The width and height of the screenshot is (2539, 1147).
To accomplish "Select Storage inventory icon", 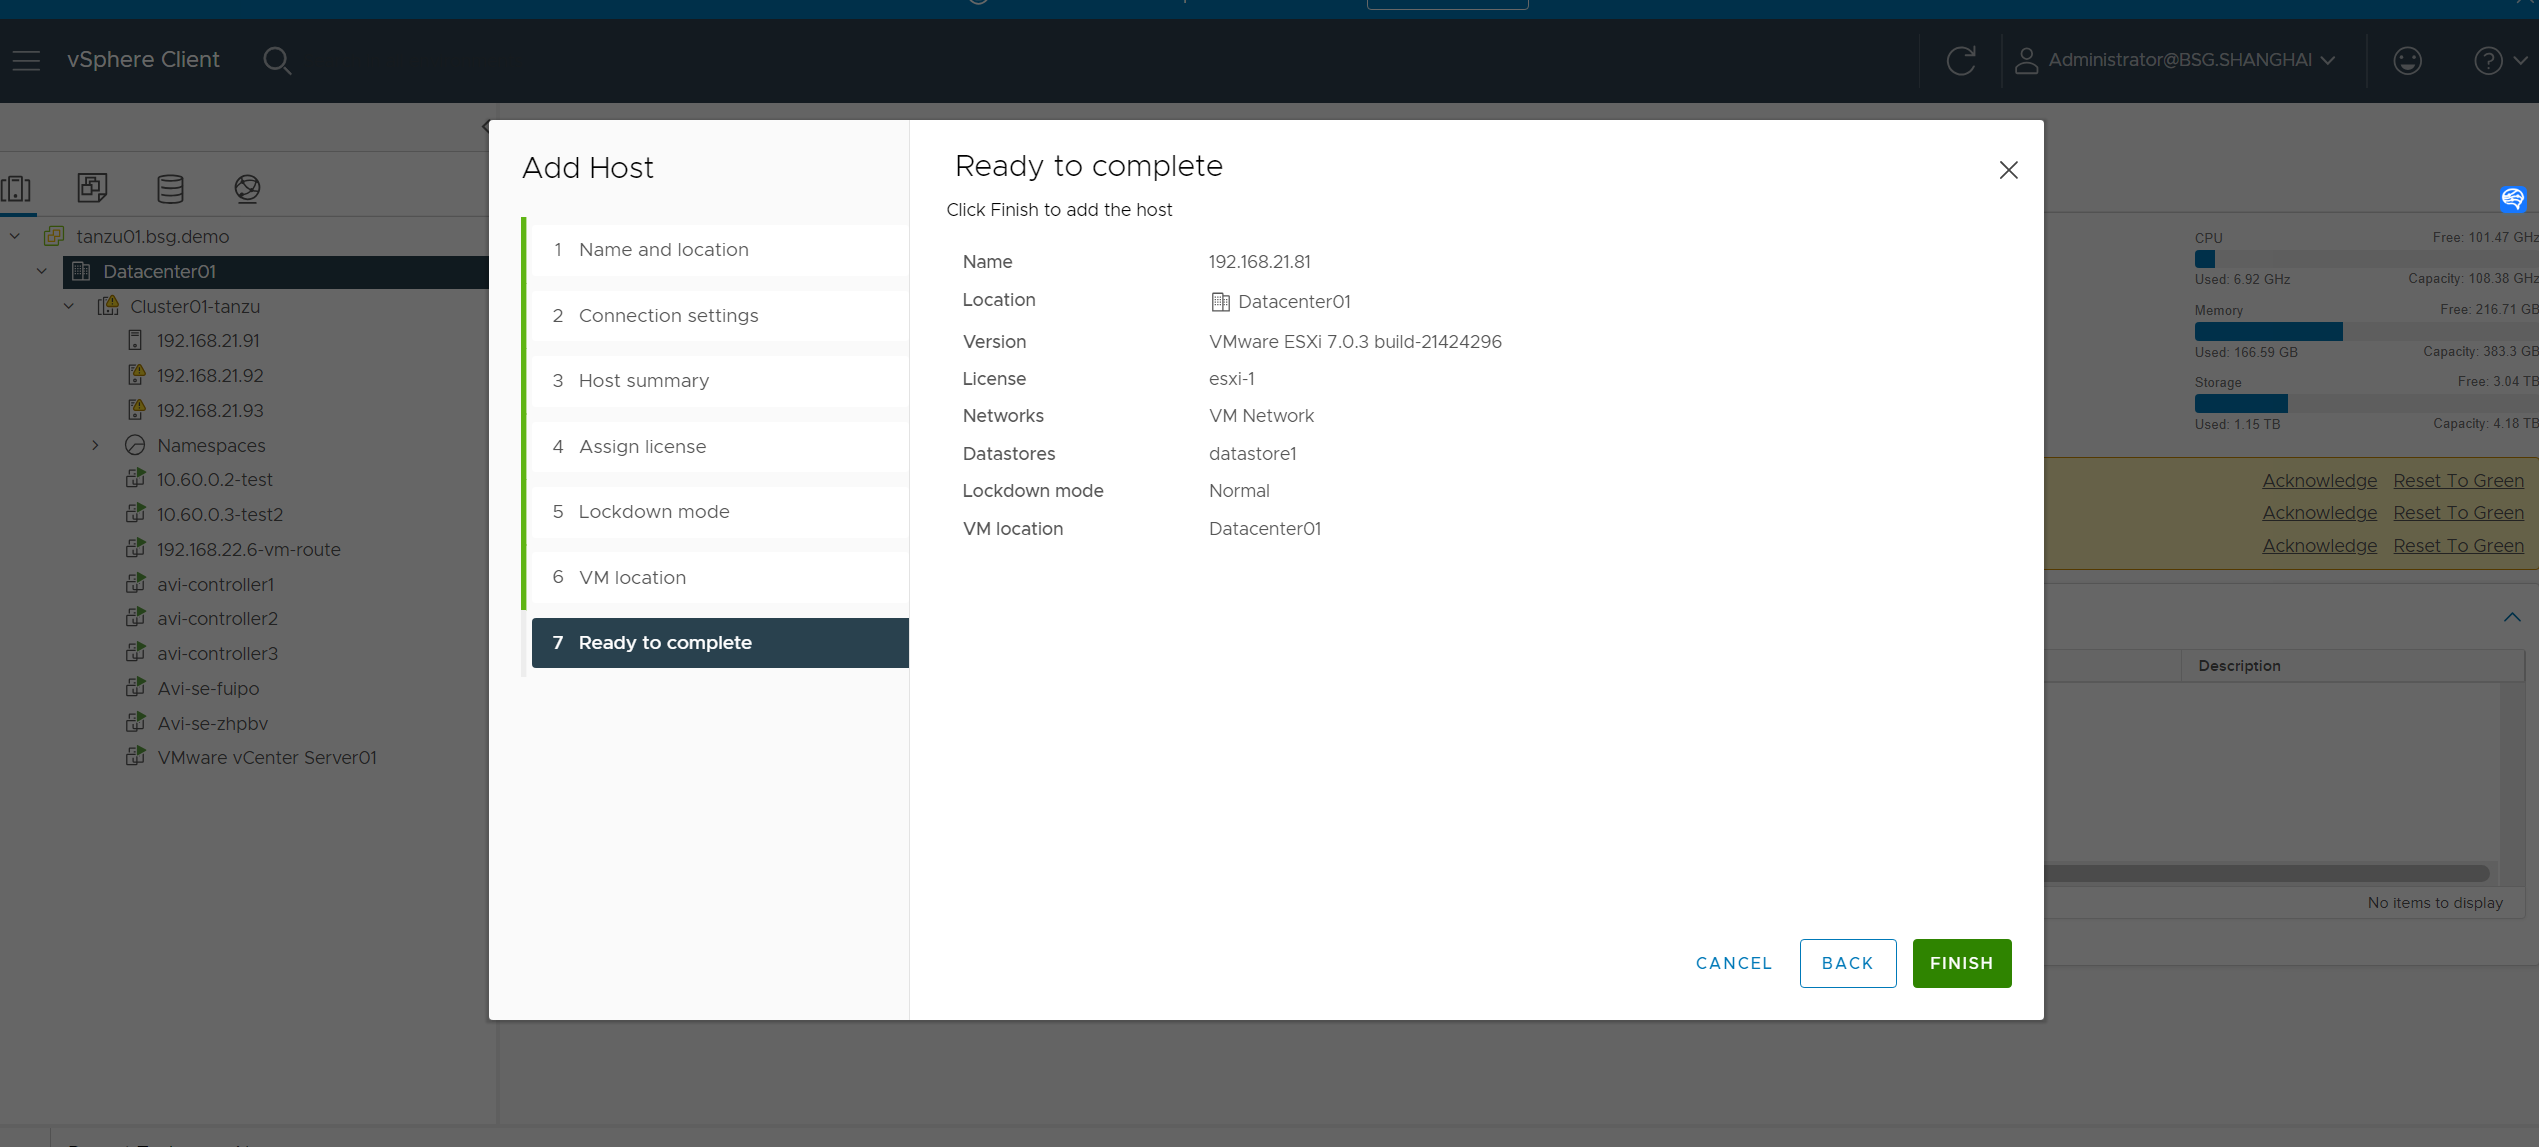I will point(170,188).
